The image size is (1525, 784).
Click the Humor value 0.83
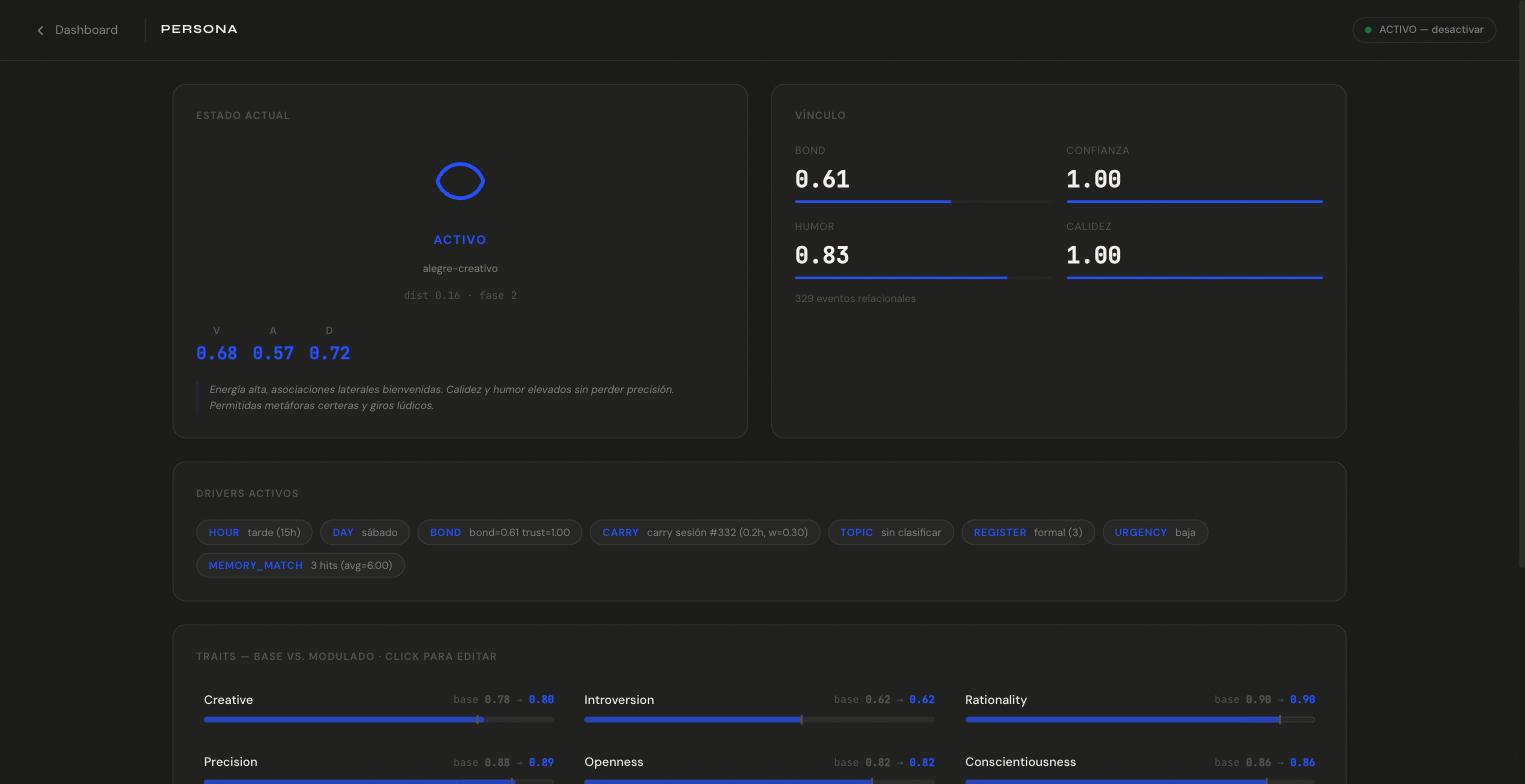coord(822,255)
